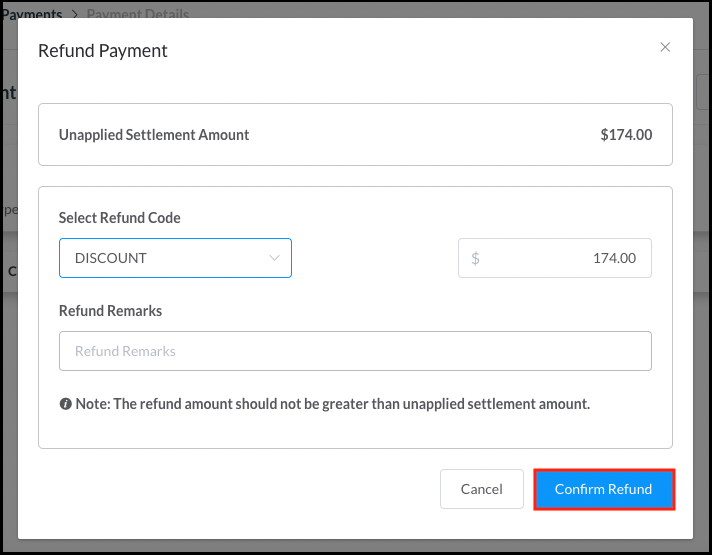
Task: Click the chevron arrow in refund code dropdown
Action: coord(275,258)
